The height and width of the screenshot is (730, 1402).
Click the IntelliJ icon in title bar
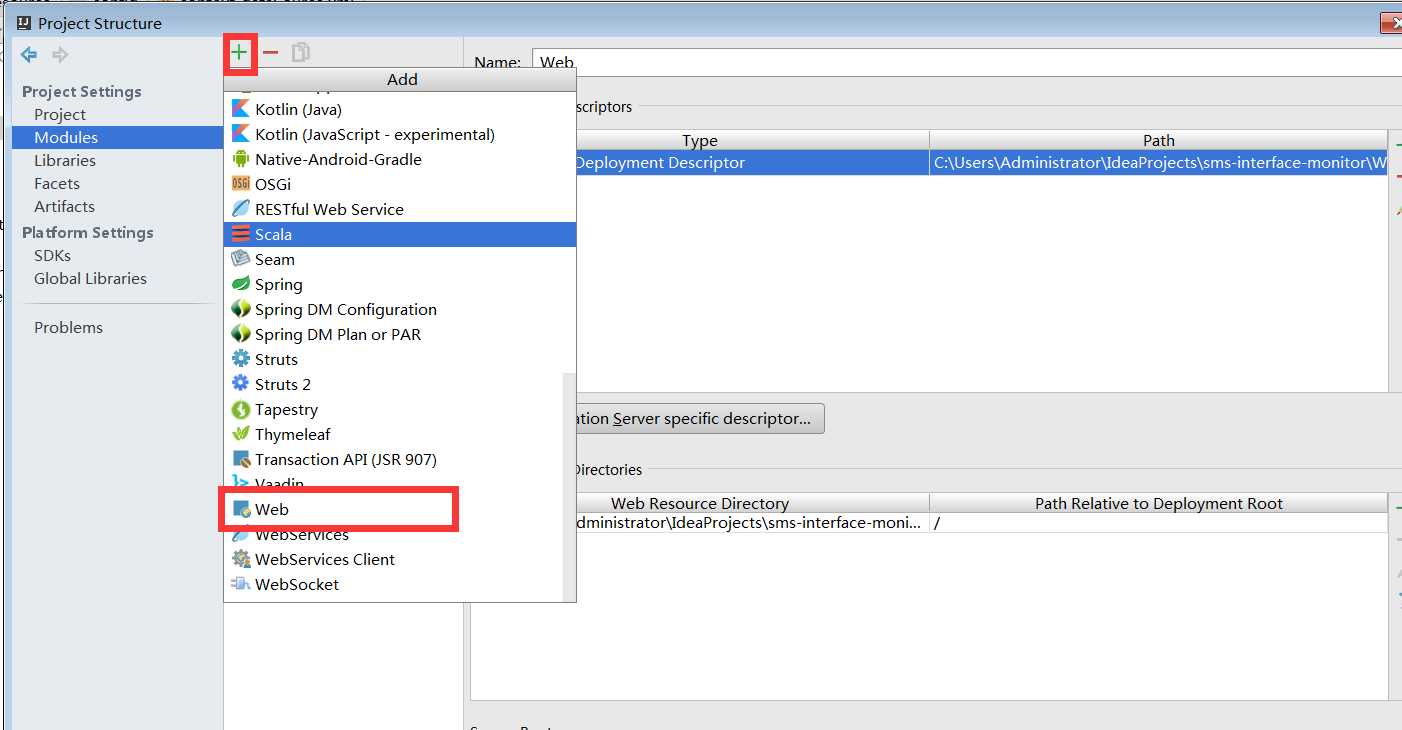[24, 22]
